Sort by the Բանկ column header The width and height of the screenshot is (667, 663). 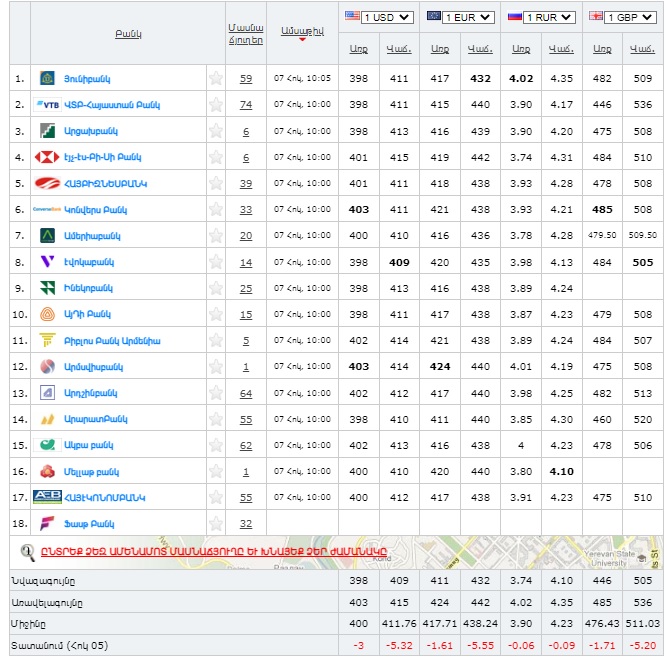pyautogui.click(x=128, y=33)
